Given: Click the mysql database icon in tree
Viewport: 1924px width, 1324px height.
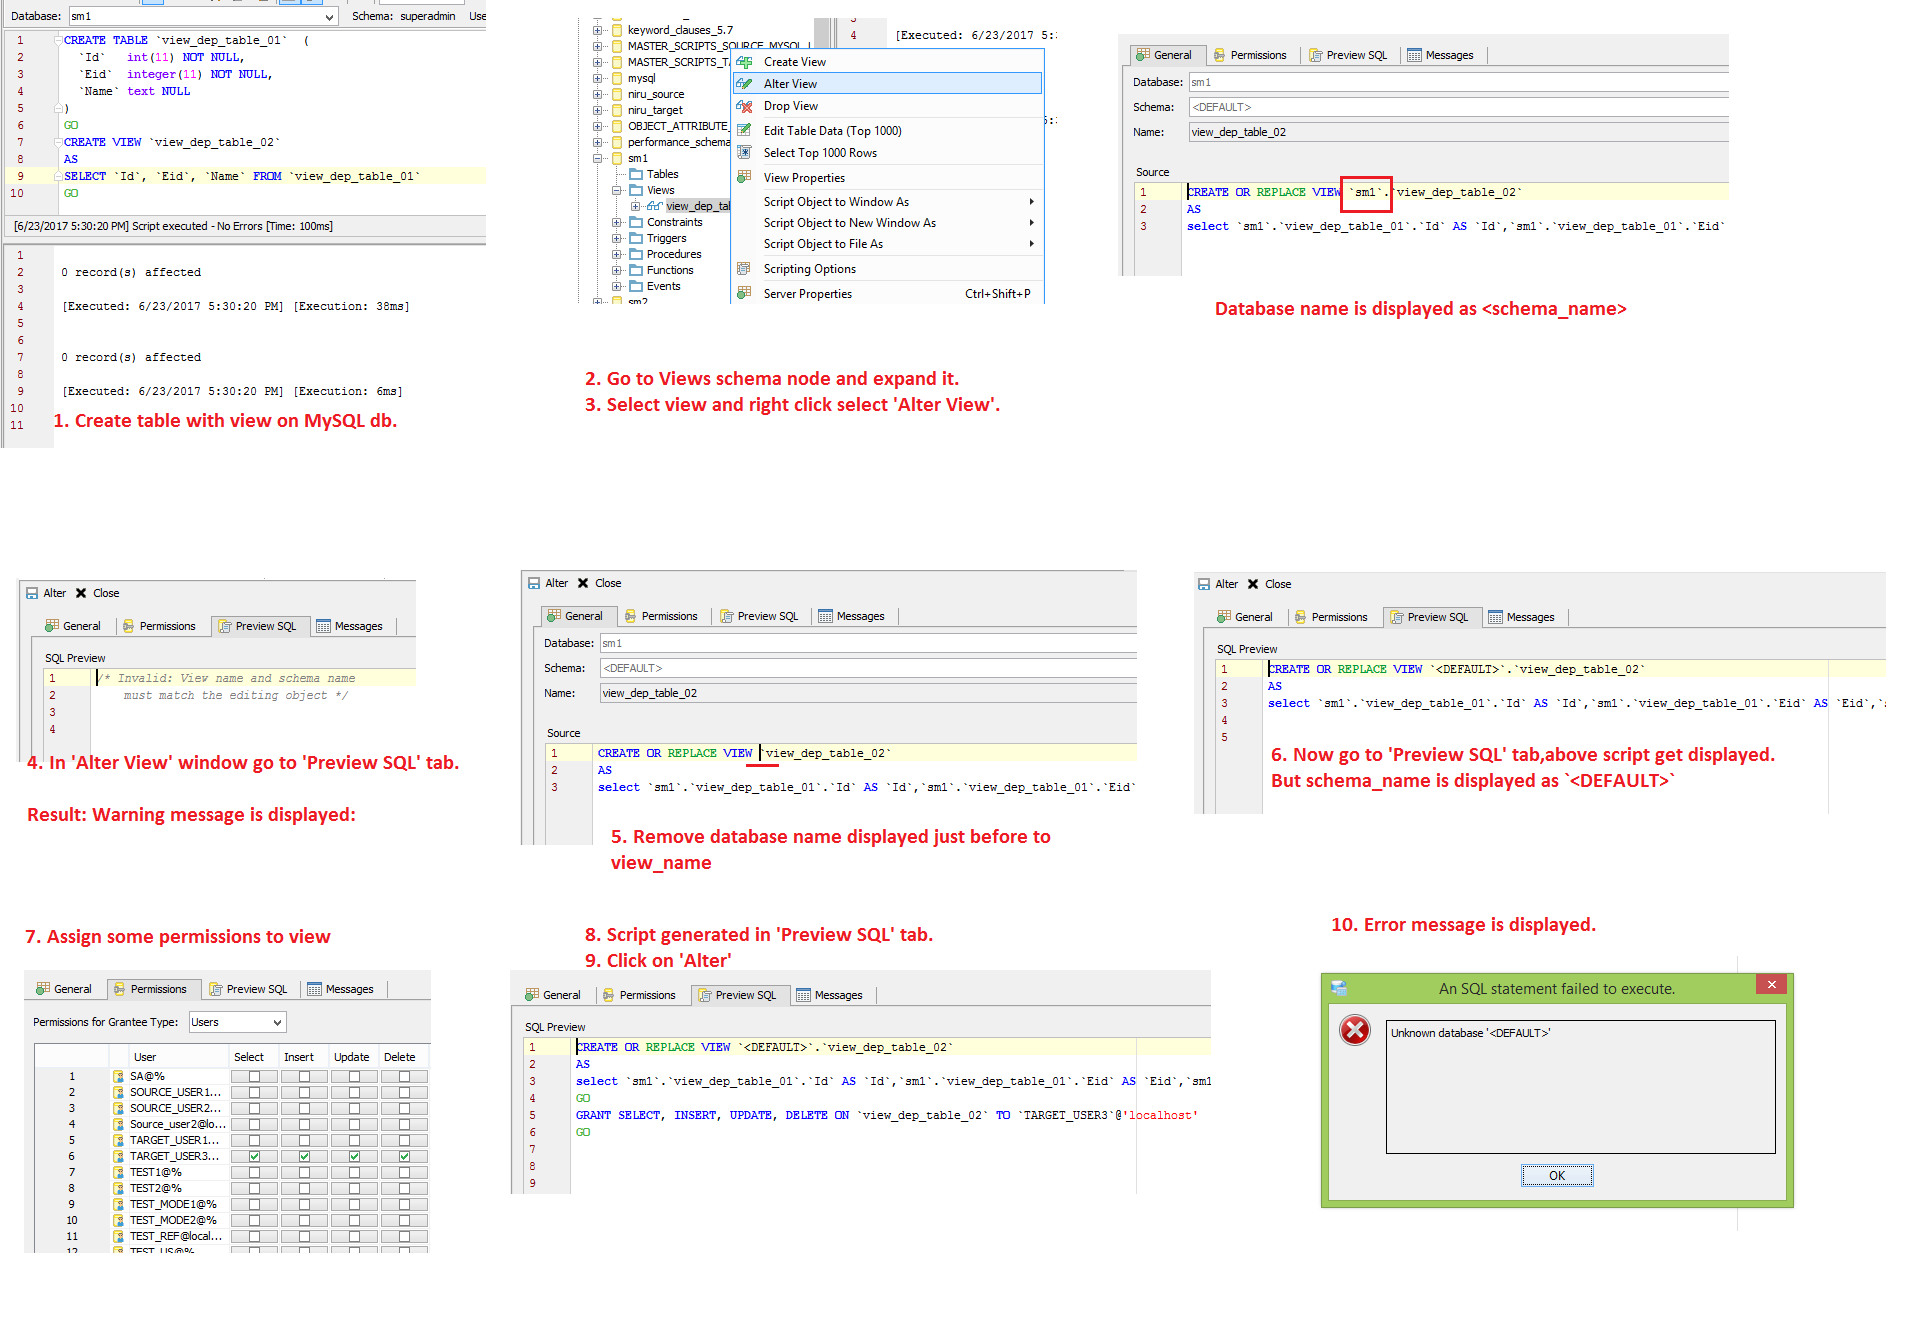Looking at the screenshot, I should [617, 78].
